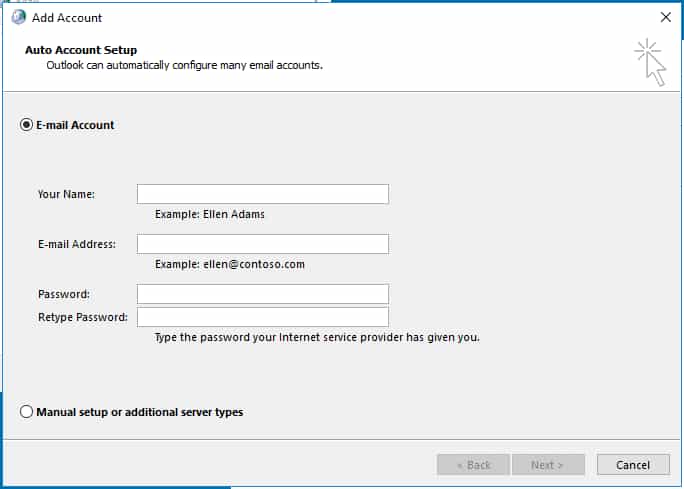Click the Outlook globe icon in title bar

[19, 17]
